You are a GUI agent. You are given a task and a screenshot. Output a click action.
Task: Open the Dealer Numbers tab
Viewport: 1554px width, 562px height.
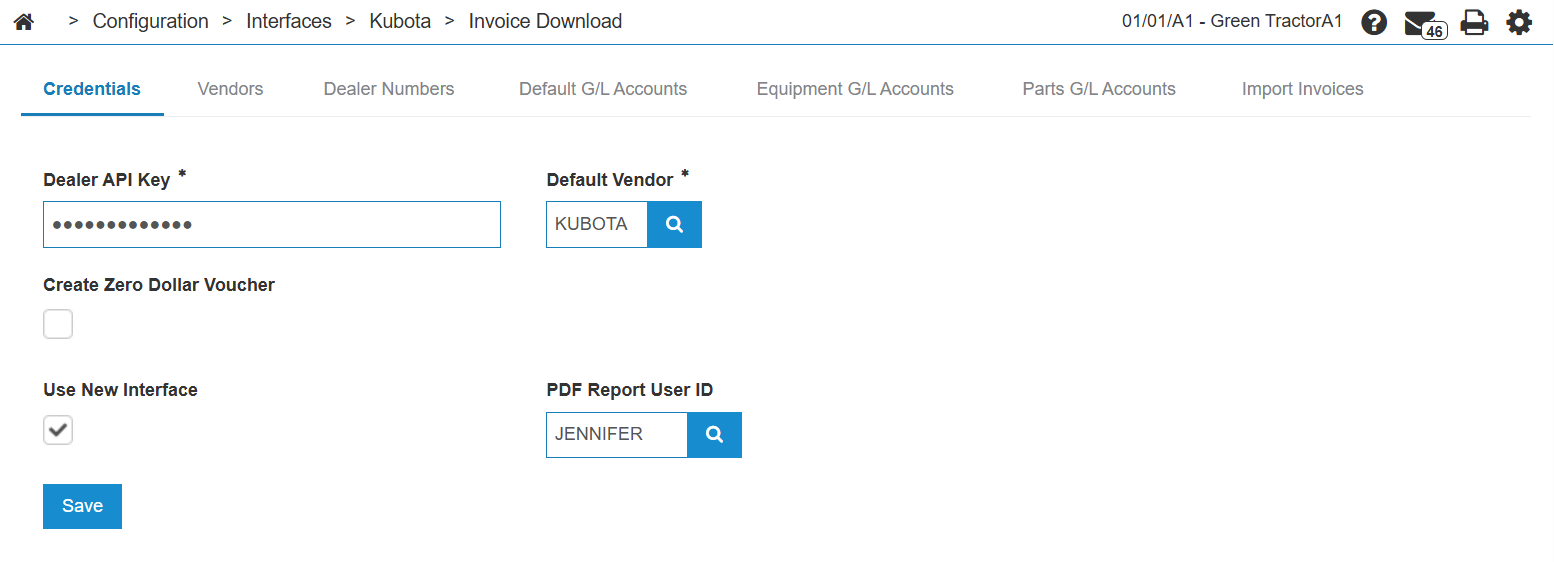[389, 89]
